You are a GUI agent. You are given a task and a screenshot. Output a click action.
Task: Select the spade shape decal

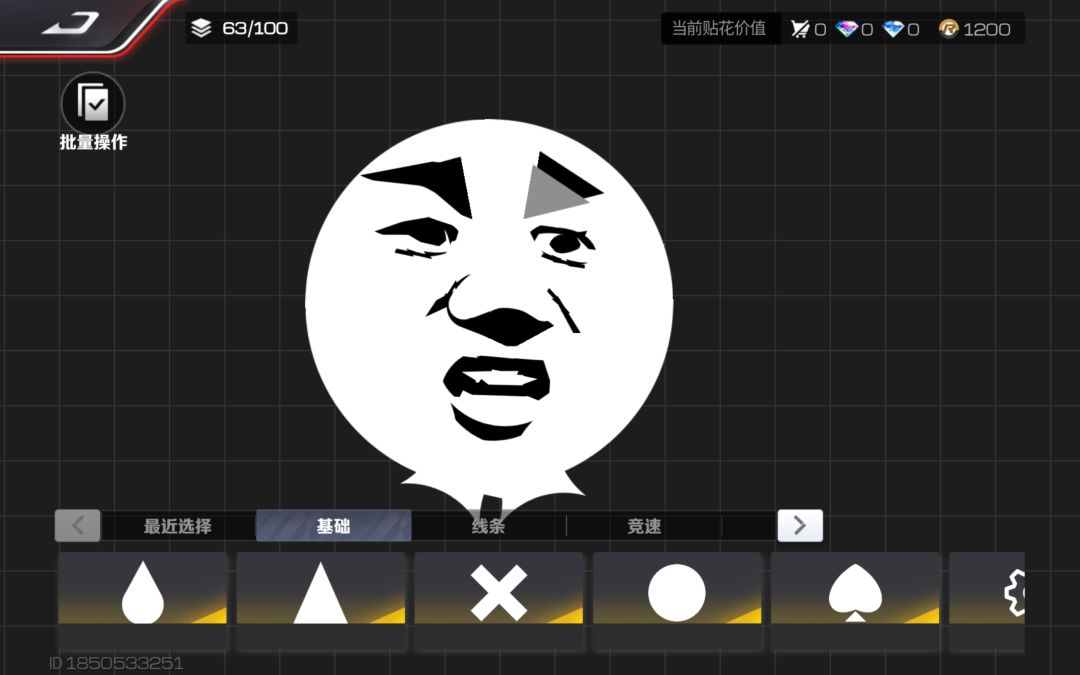click(x=855, y=601)
